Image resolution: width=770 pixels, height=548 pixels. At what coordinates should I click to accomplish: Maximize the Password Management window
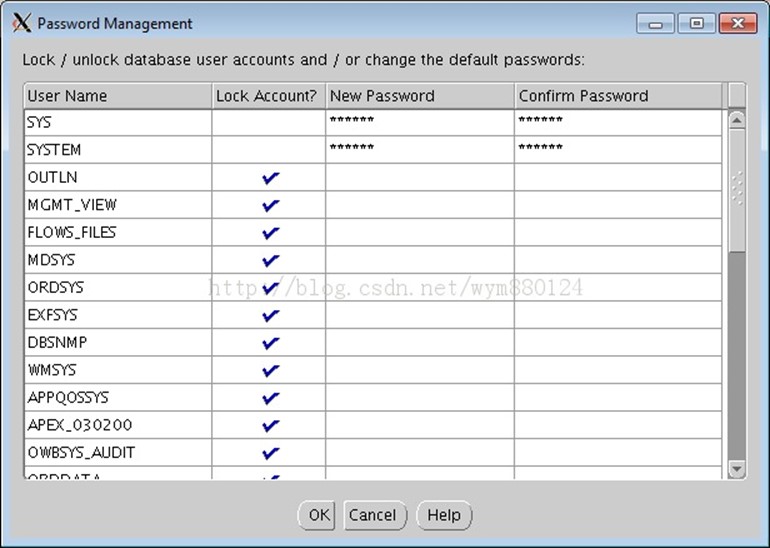coord(696,23)
